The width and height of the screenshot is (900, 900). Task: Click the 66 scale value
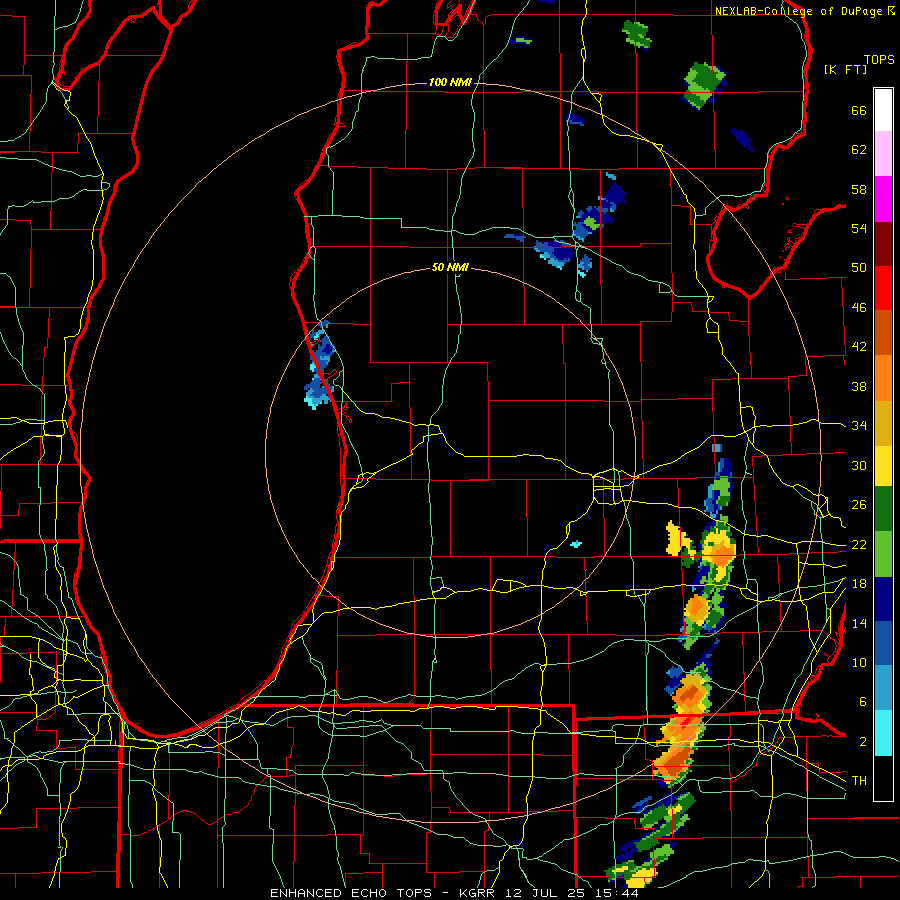(859, 111)
